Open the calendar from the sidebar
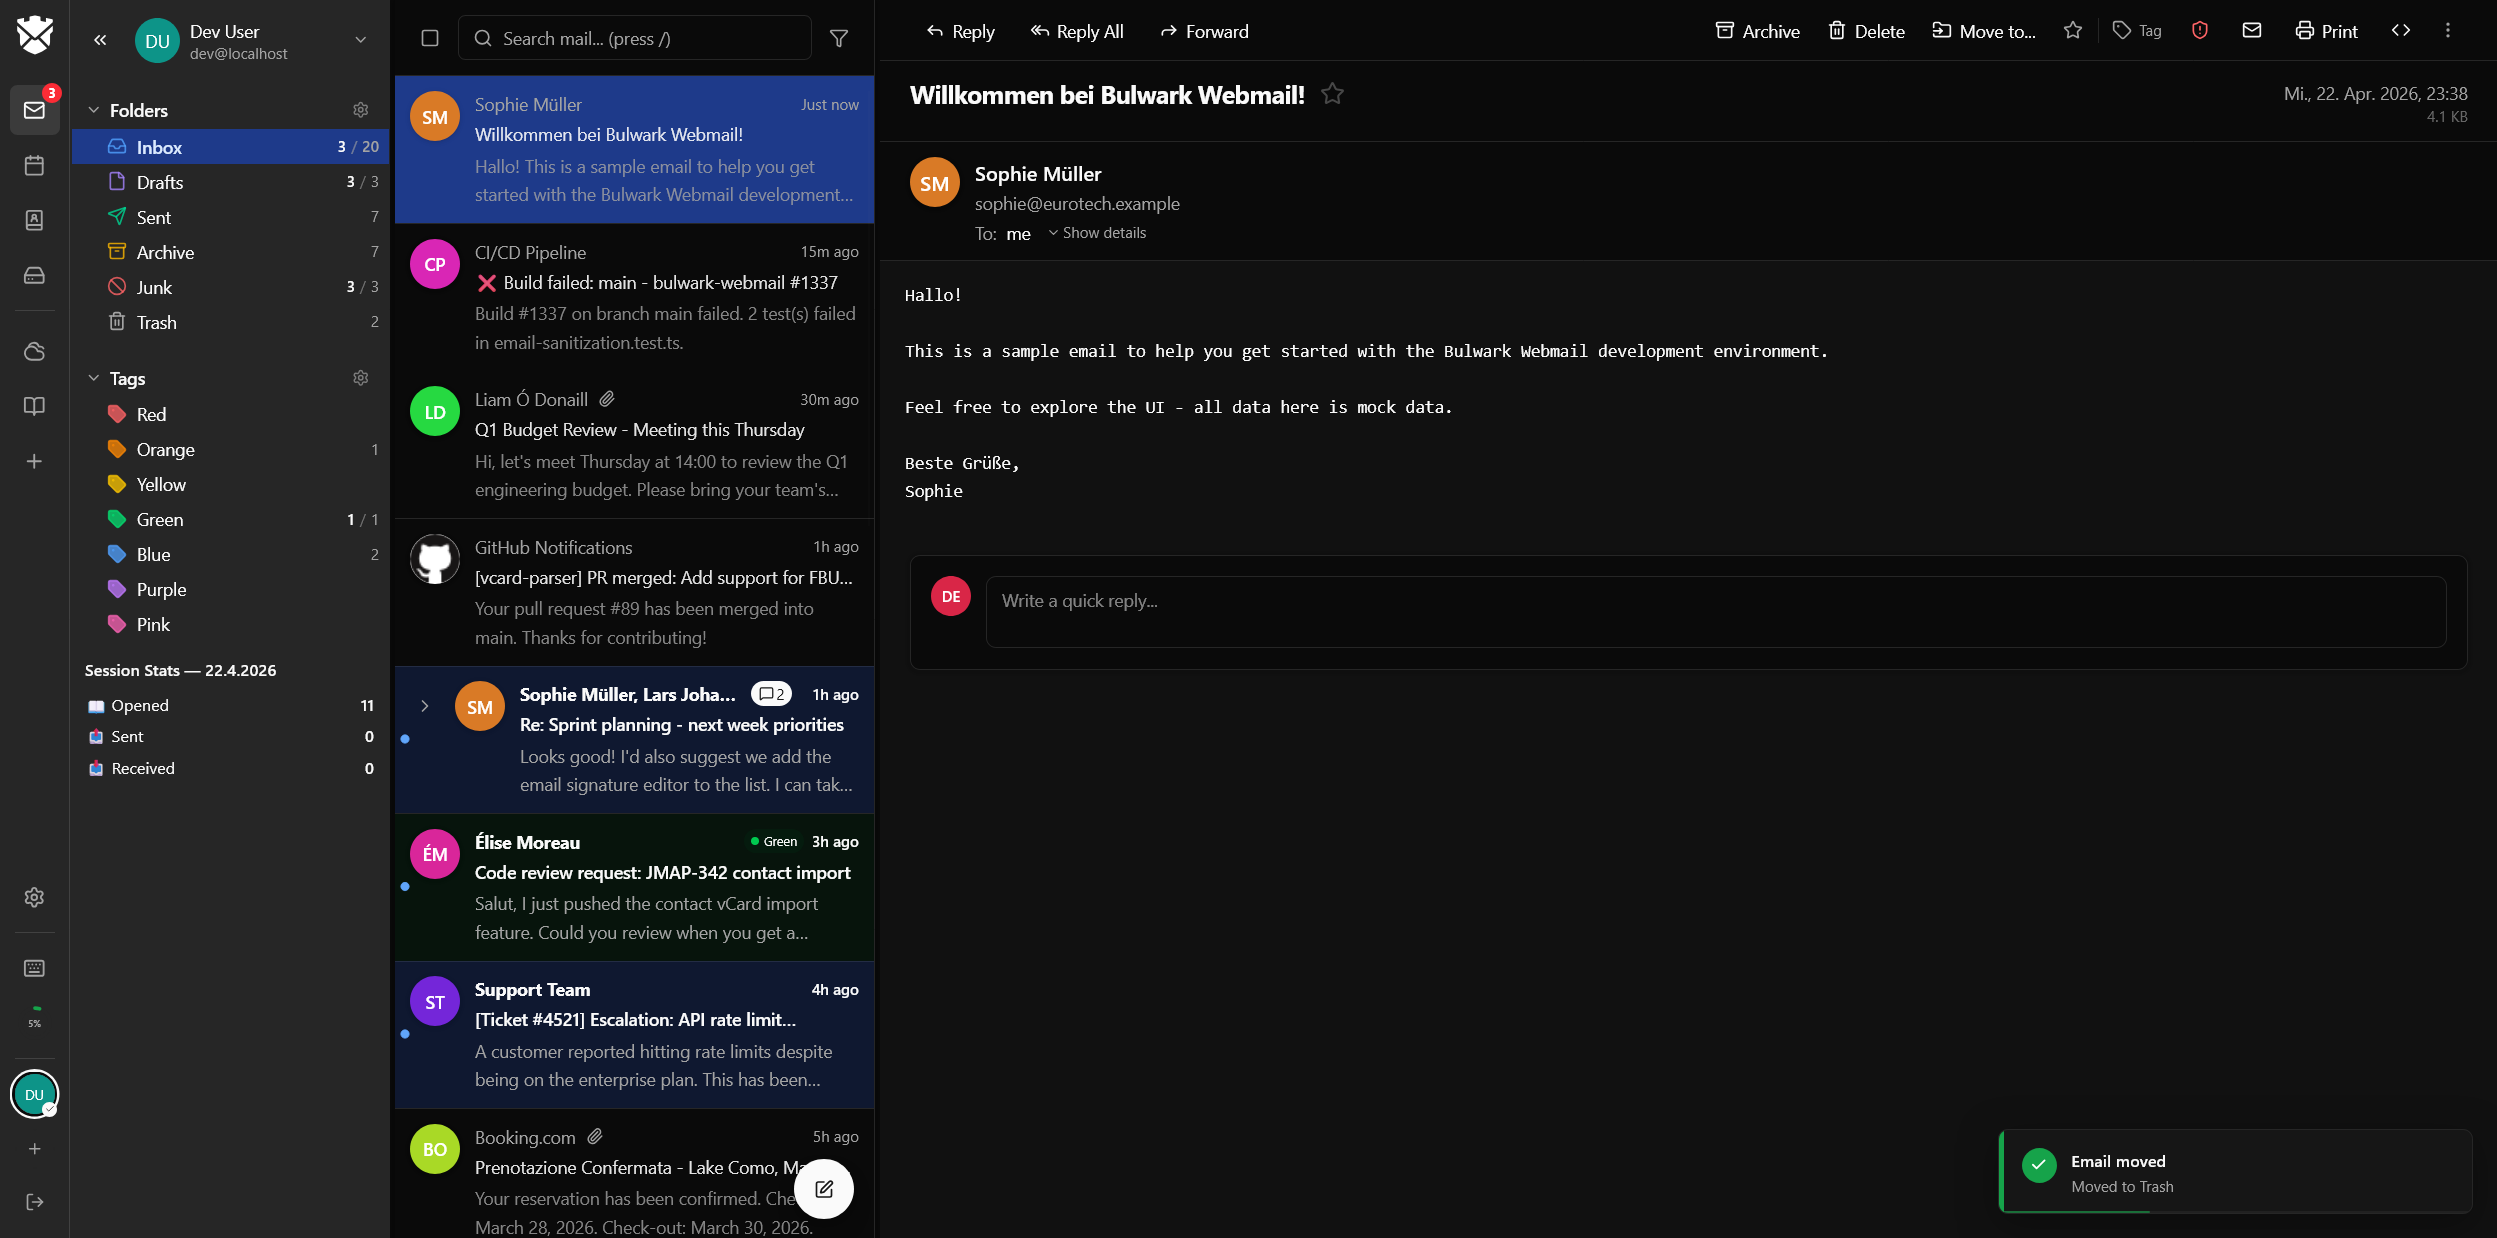Viewport: 2497px width, 1238px height. click(x=34, y=165)
